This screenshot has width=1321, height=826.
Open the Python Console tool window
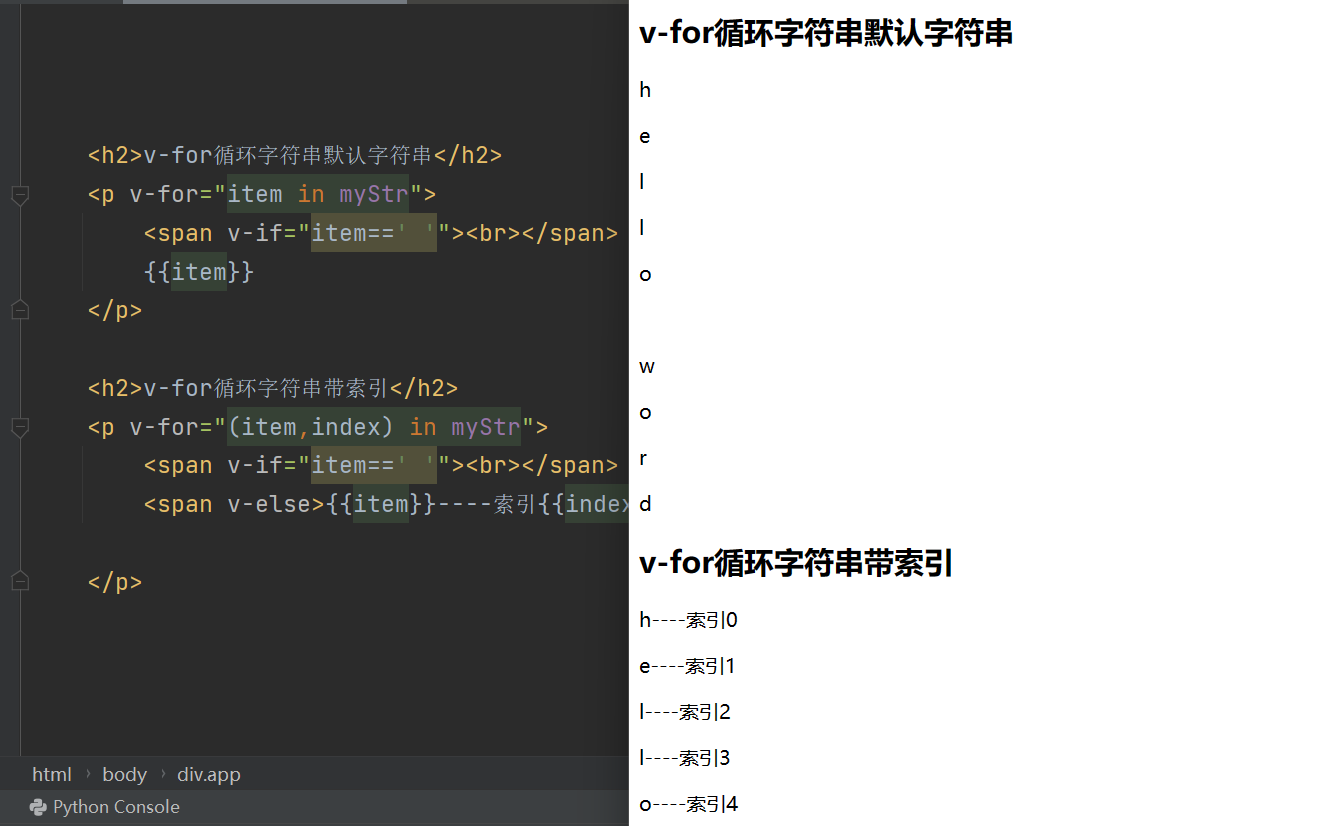[x=105, y=807]
